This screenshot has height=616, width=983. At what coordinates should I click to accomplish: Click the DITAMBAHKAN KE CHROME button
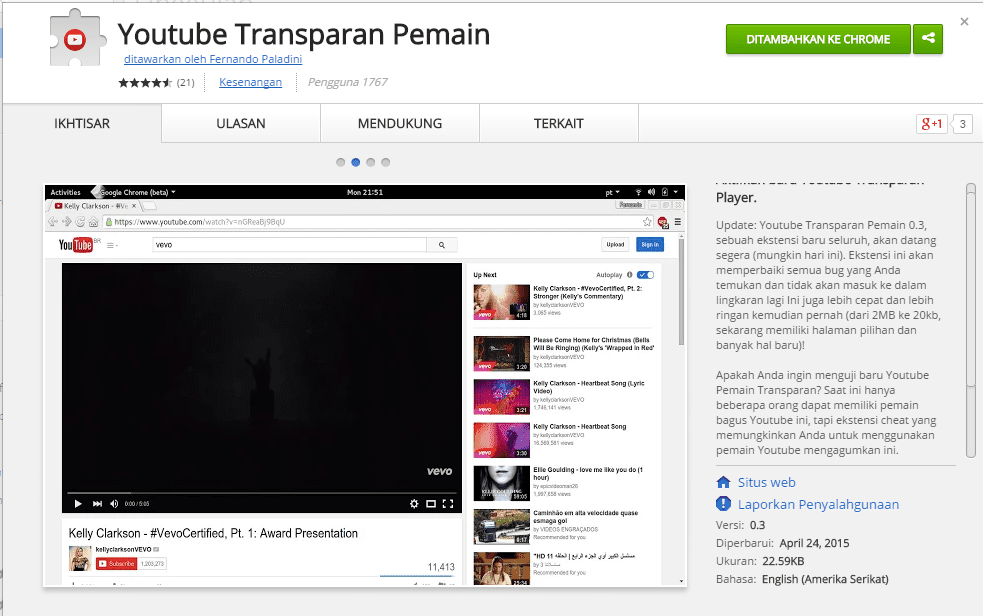(x=818, y=38)
